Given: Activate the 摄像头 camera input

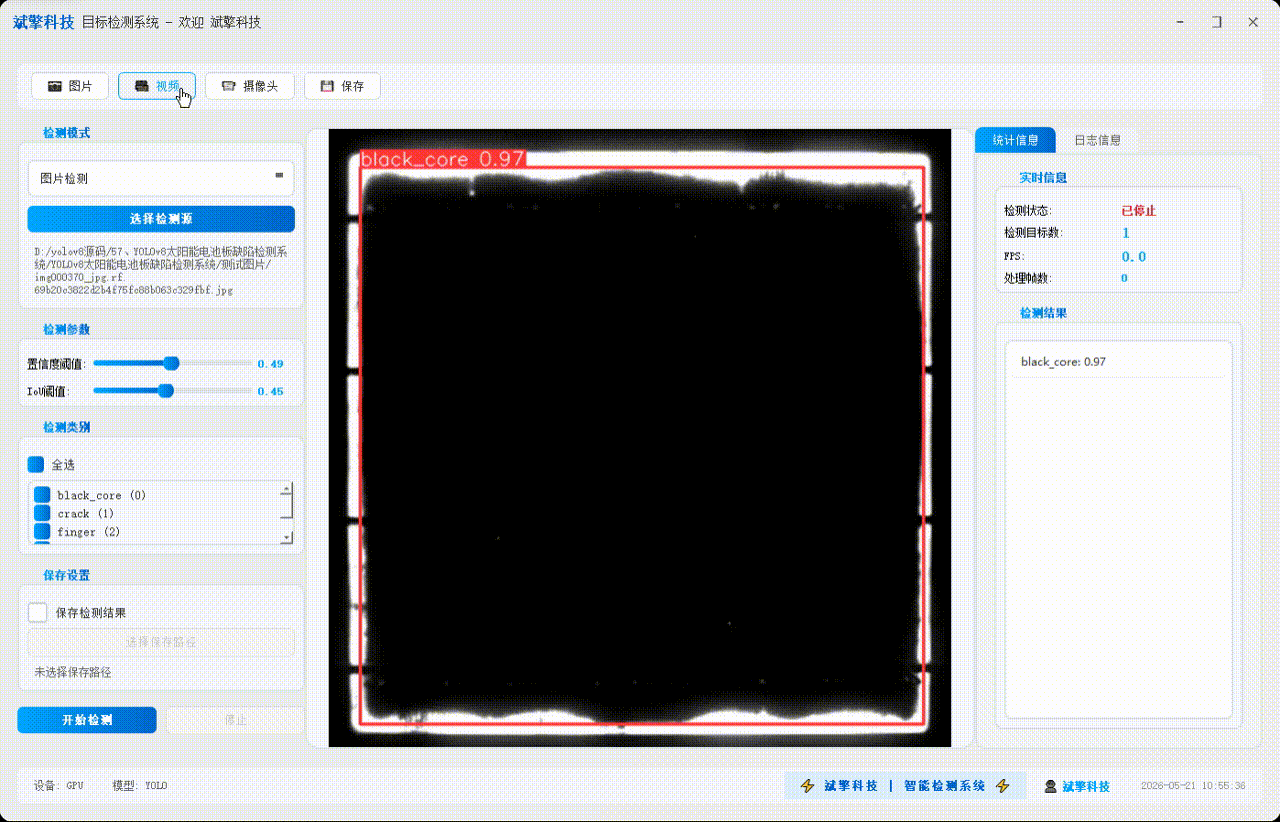Looking at the screenshot, I should (249, 86).
